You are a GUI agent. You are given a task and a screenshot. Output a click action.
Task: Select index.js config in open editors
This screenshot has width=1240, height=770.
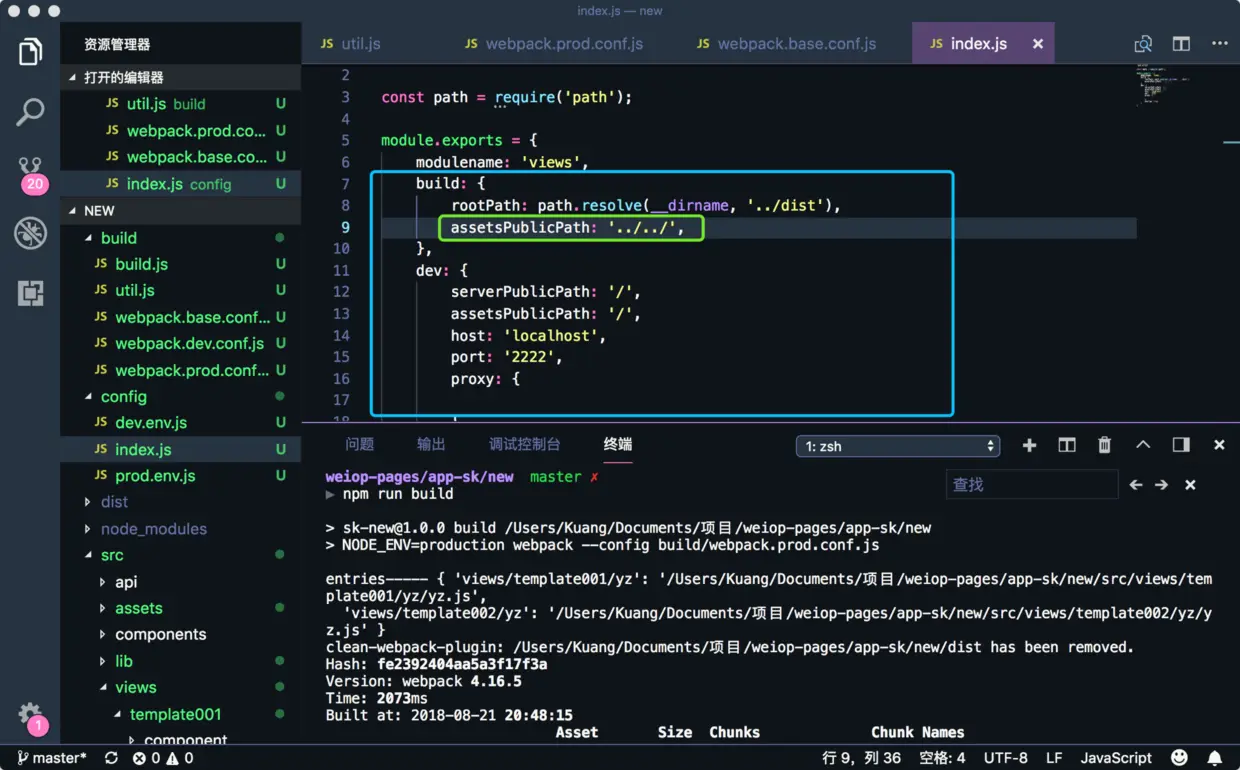click(x=180, y=184)
